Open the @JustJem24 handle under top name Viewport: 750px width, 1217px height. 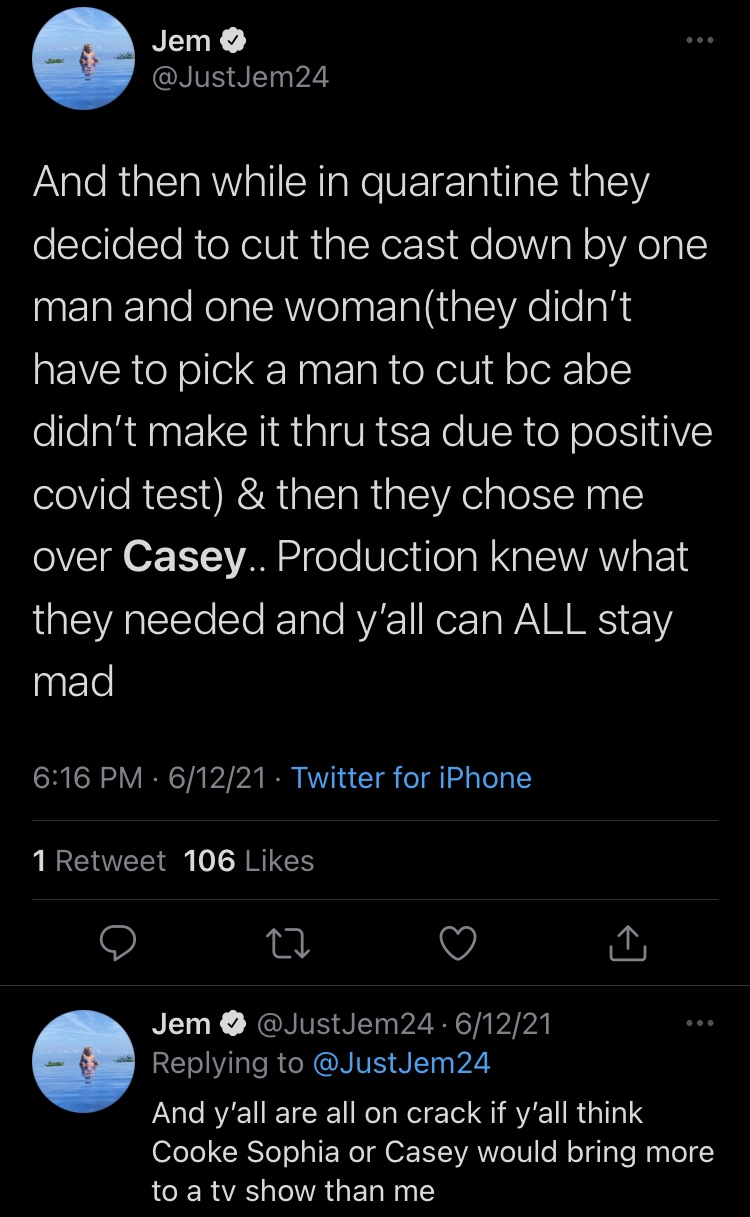tap(240, 77)
